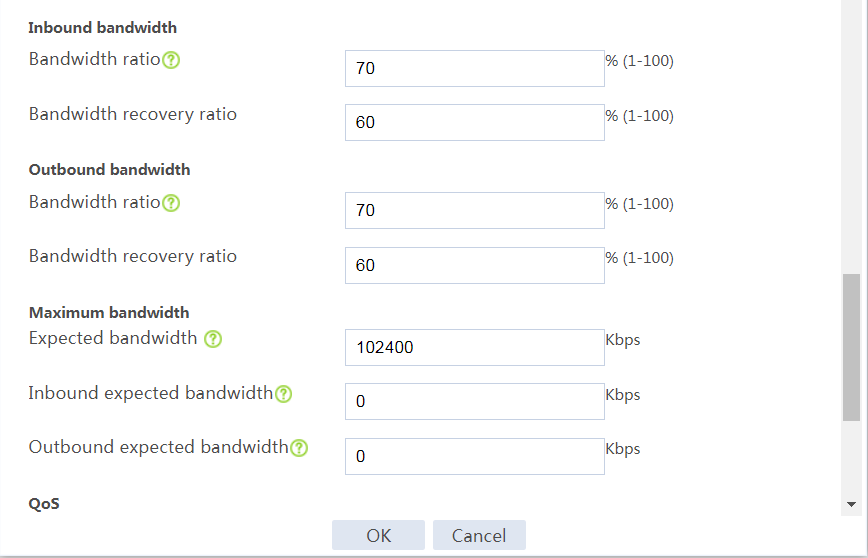Open help for Outbound Bandwidth ratio
The height and width of the screenshot is (558, 868).
click(171, 203)
